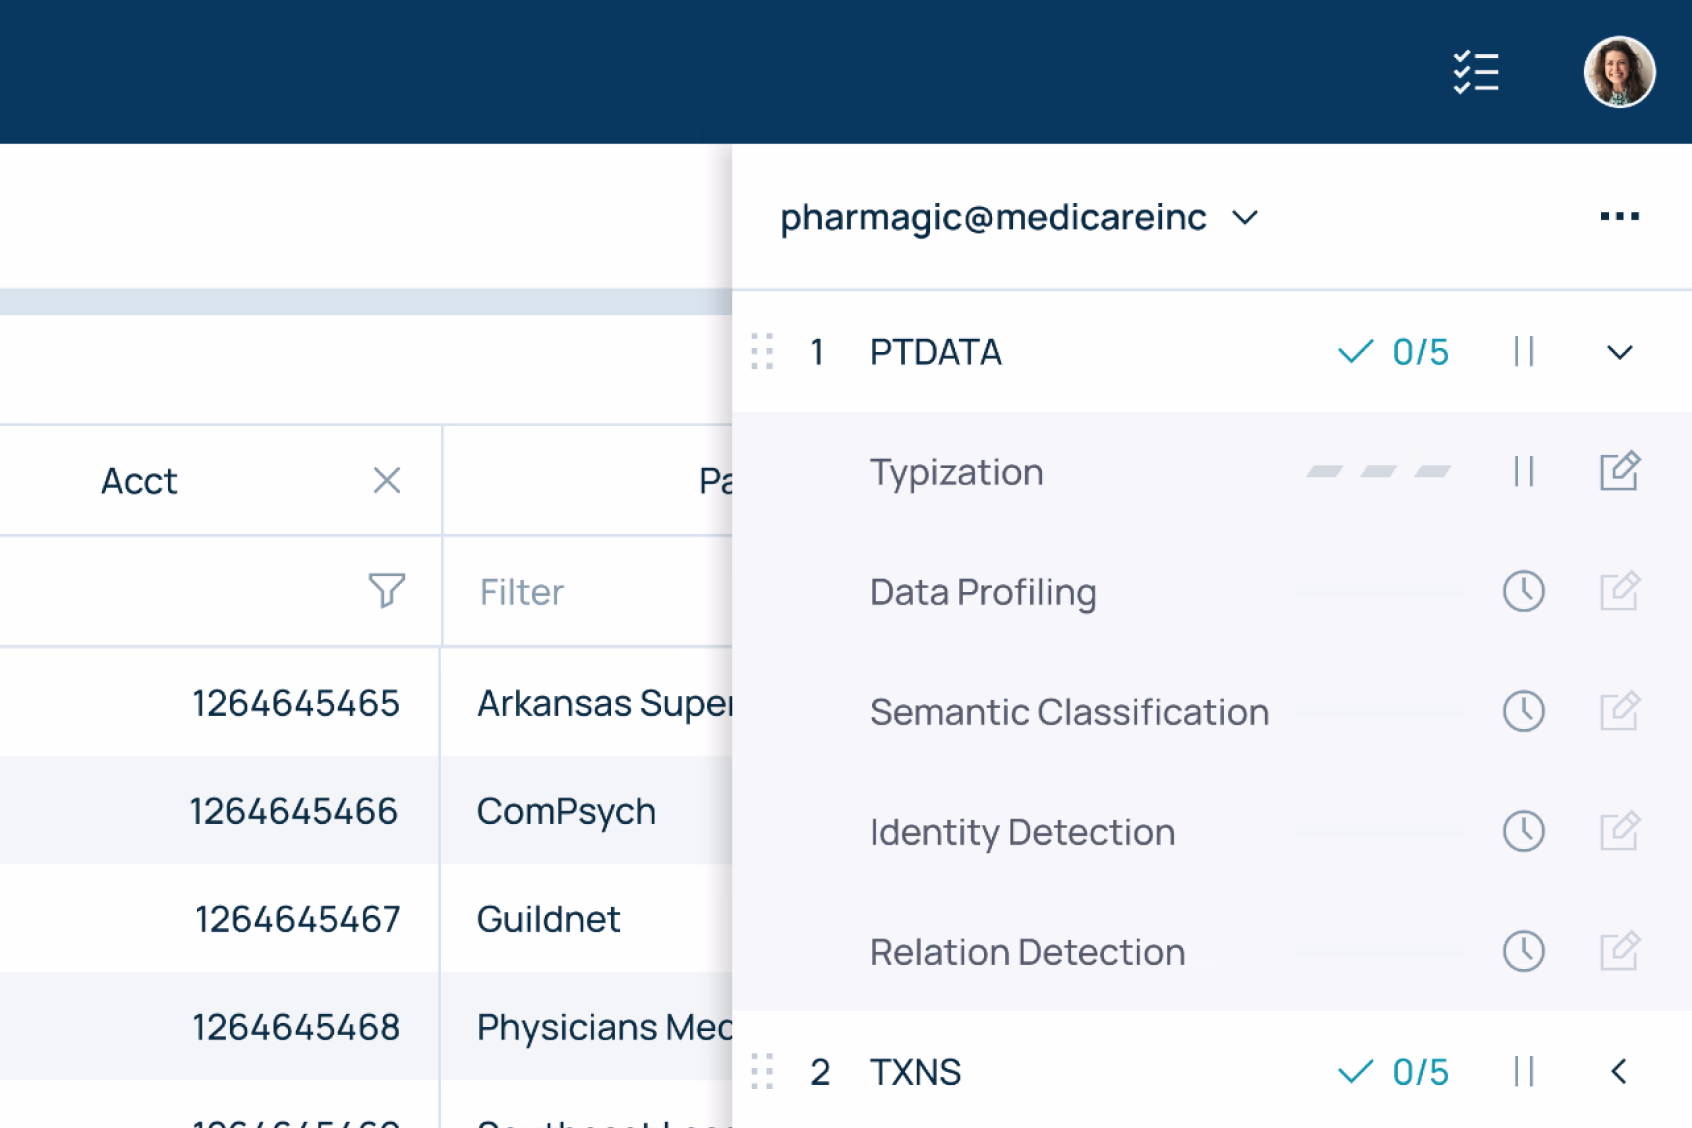Select the TXNS dataset name

tap(915, 1072)
